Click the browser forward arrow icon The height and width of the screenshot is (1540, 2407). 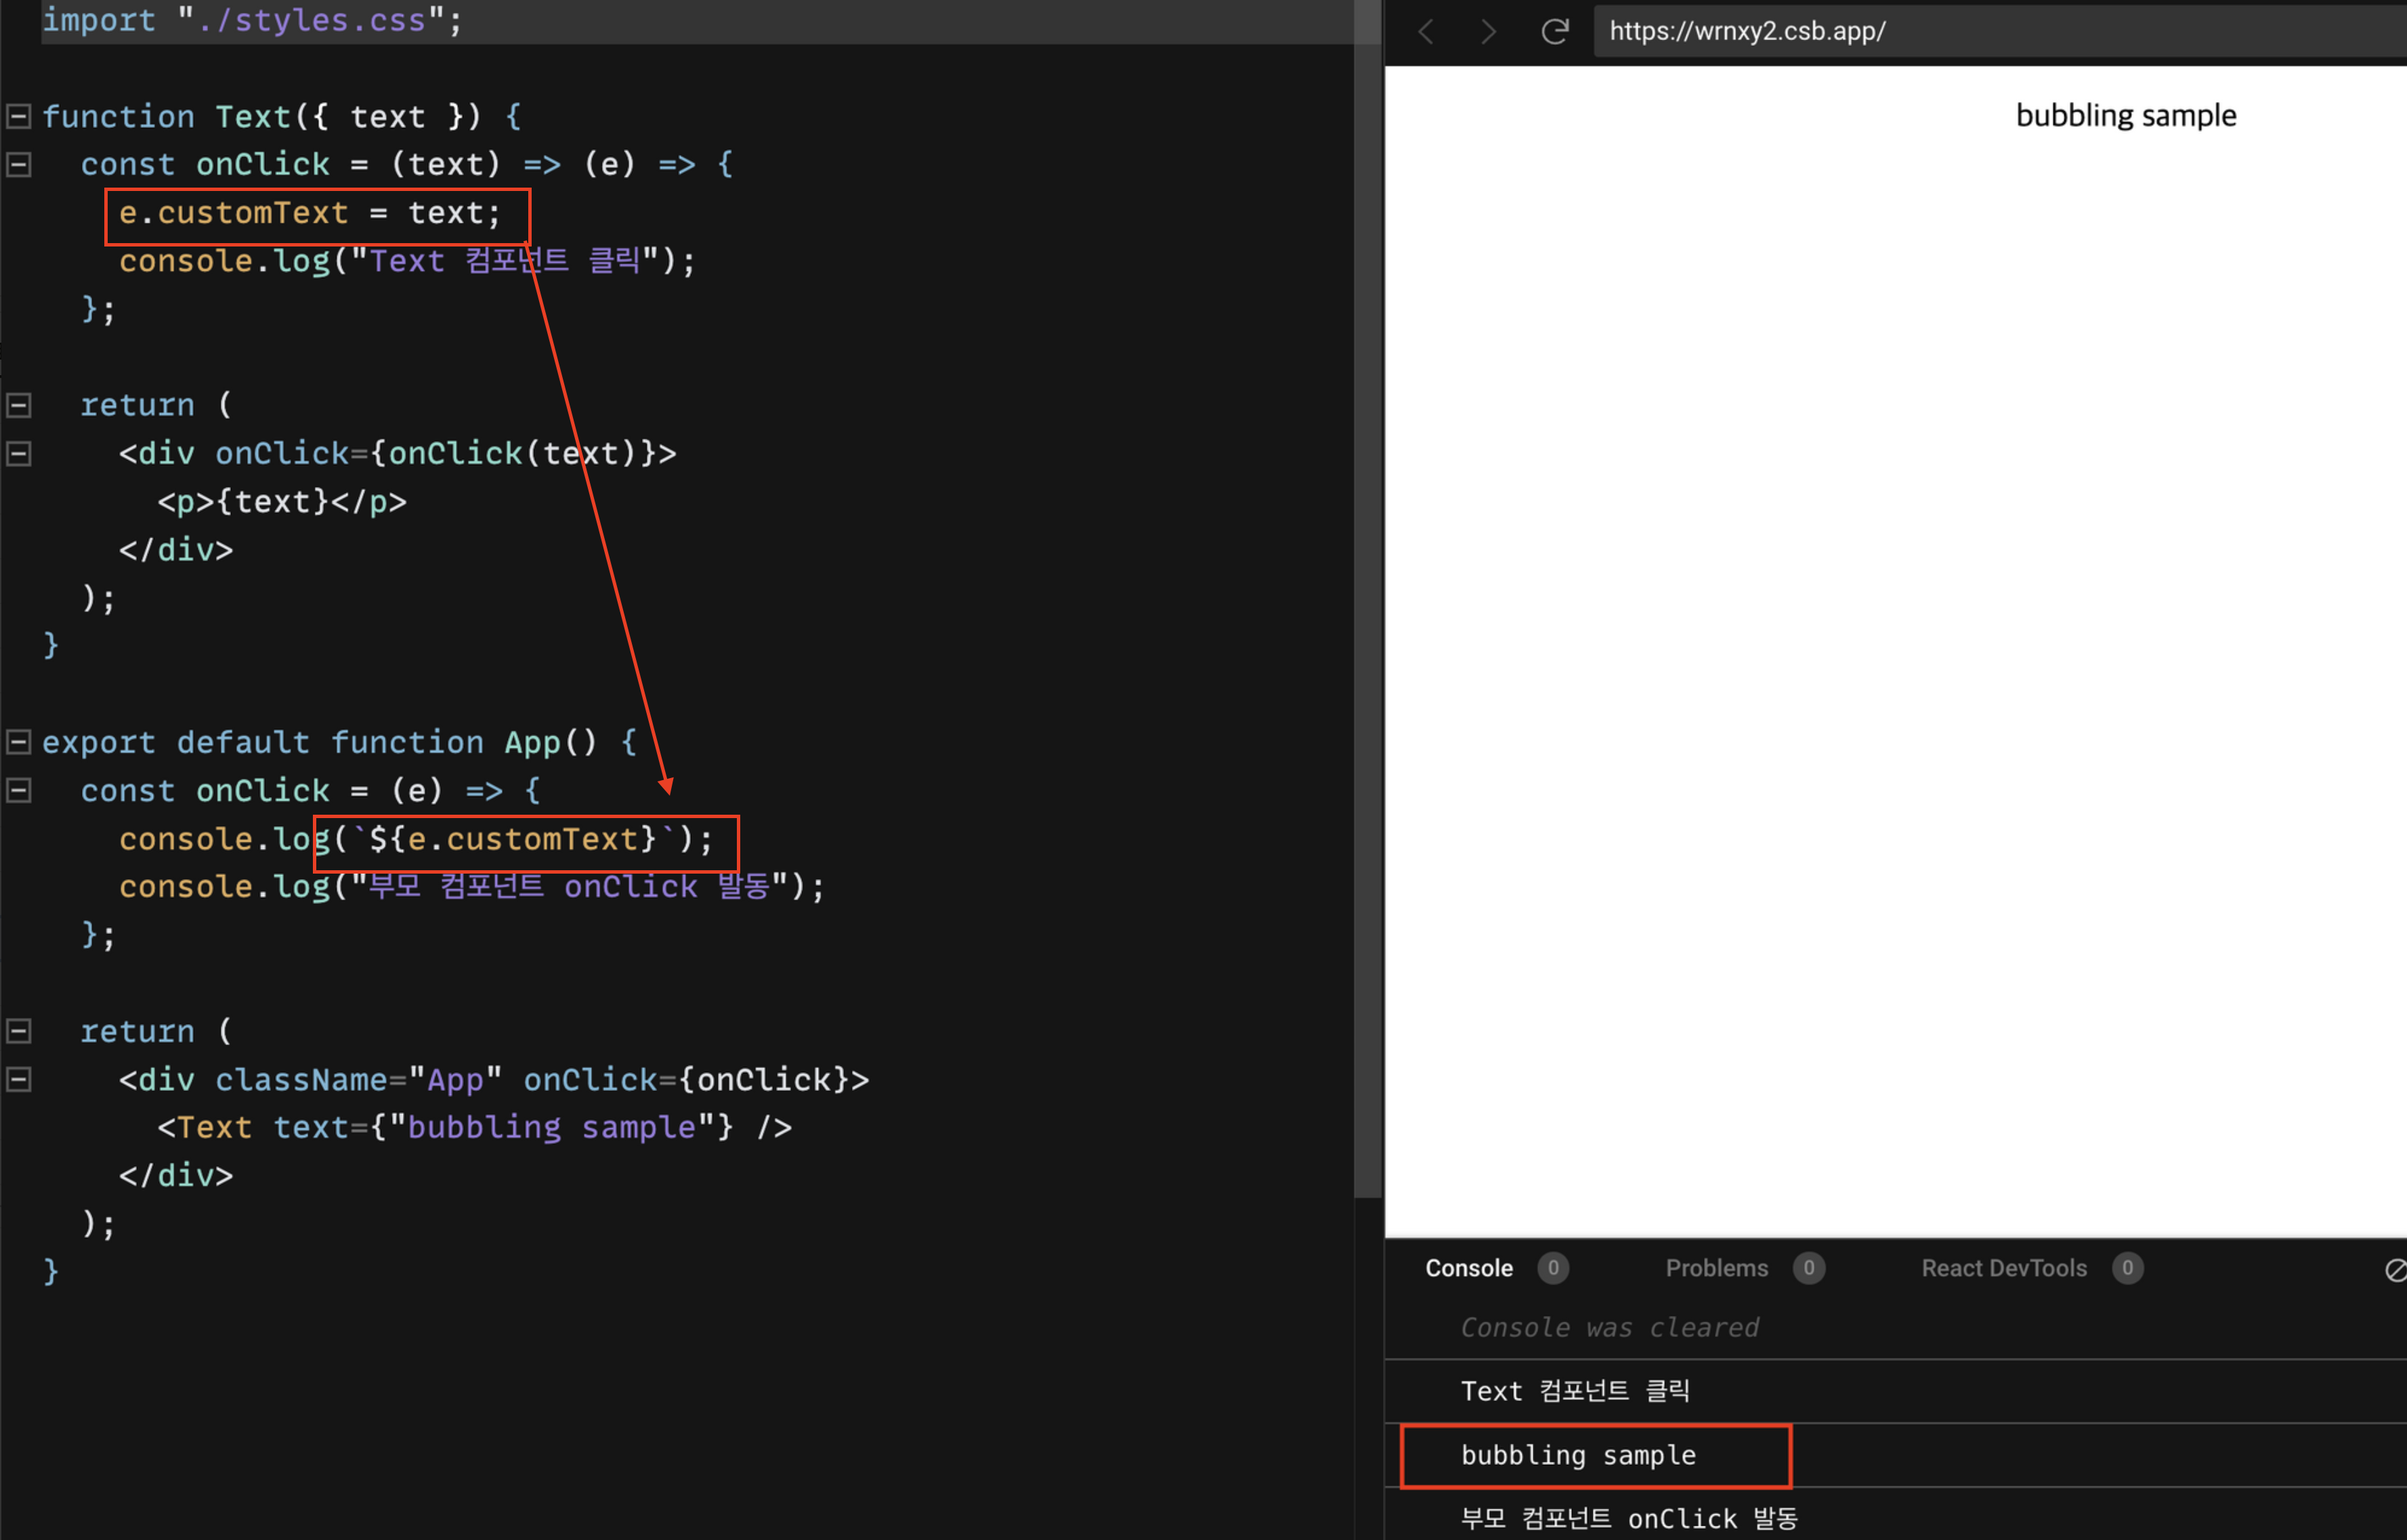(x=1488, y=32)
